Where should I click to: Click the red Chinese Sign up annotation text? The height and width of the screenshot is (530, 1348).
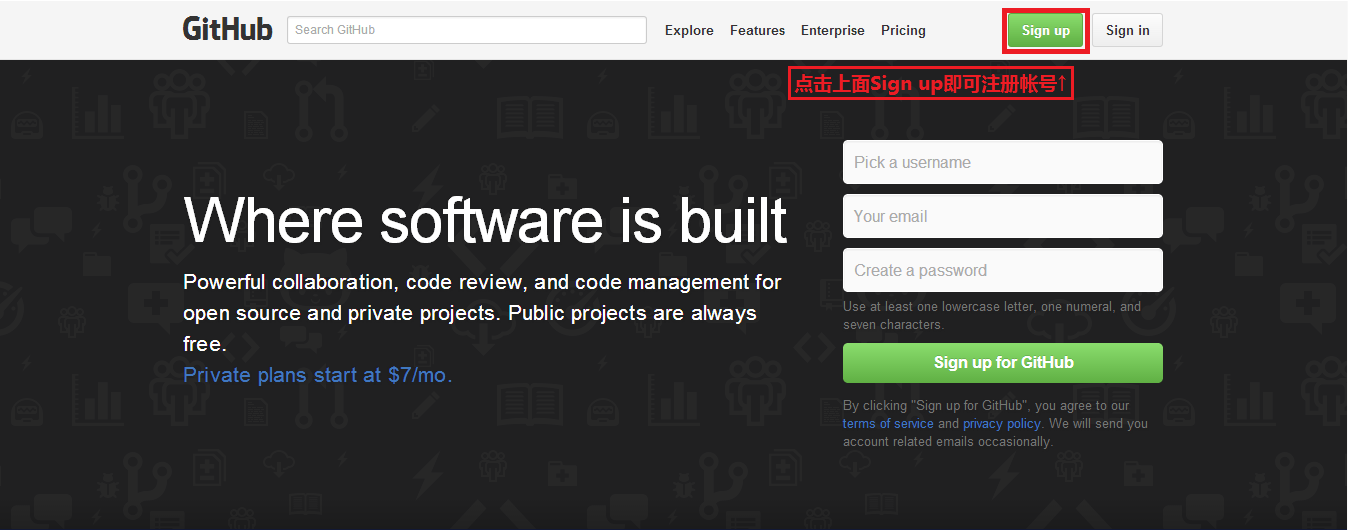pyautogui.click(x=930, y=84)
